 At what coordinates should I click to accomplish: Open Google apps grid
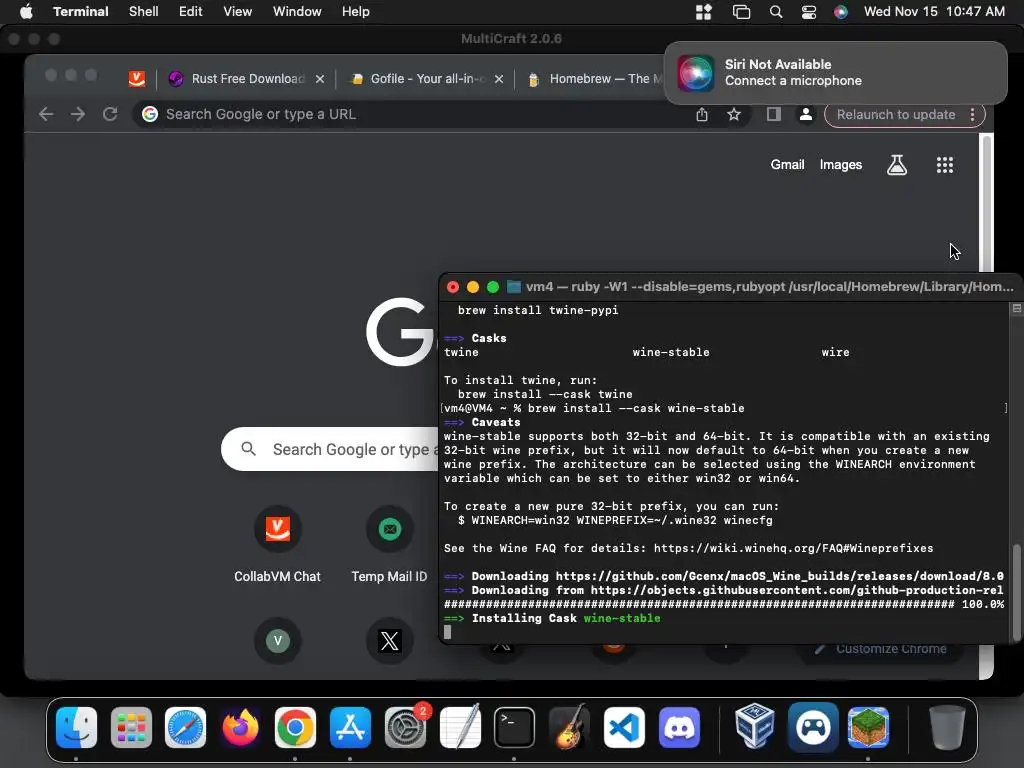pyautogui.click(x=944, y=165)
